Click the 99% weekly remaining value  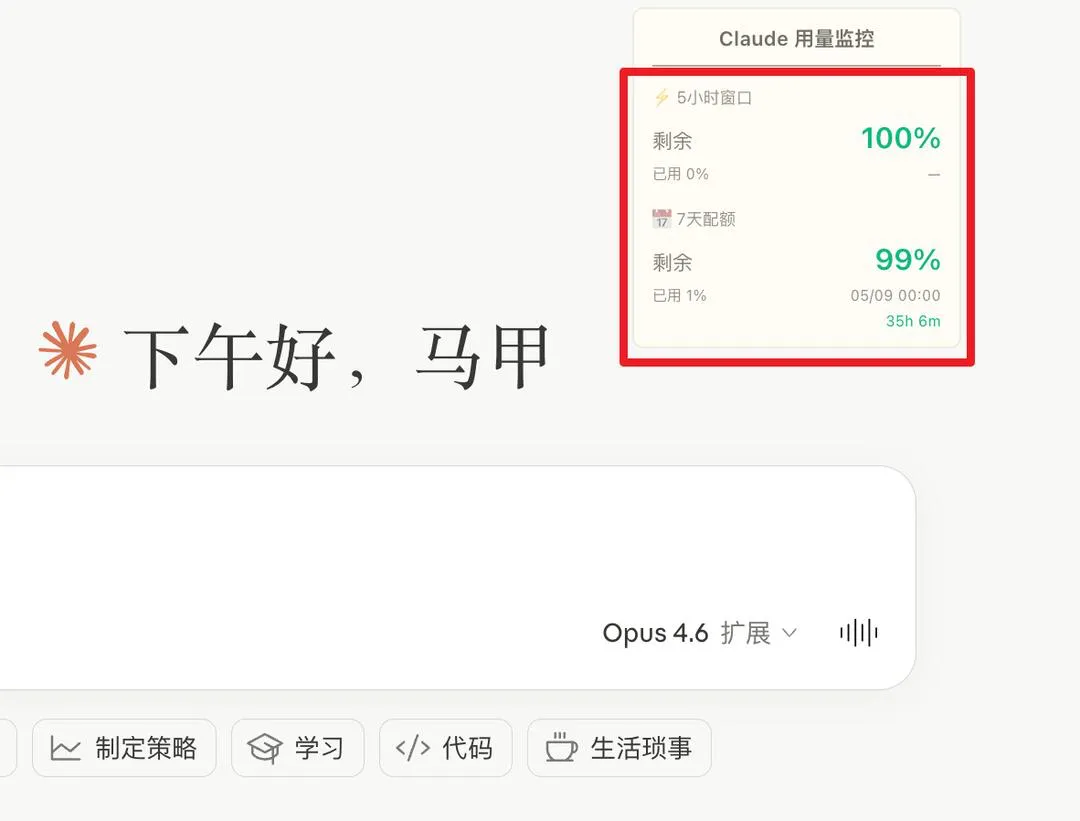[x=908, y=260]
